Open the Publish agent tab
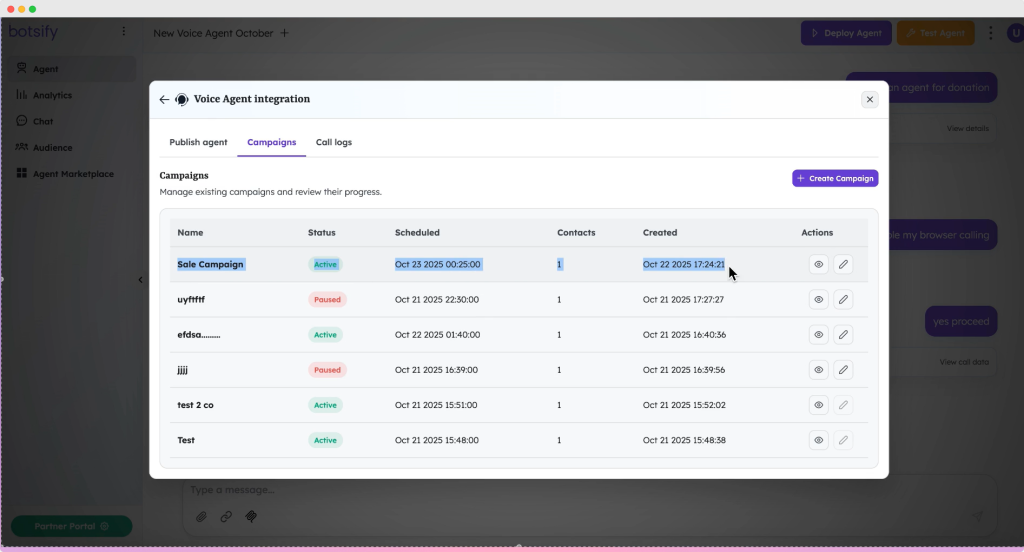The image size is (1024, 552). click(198, 143)
